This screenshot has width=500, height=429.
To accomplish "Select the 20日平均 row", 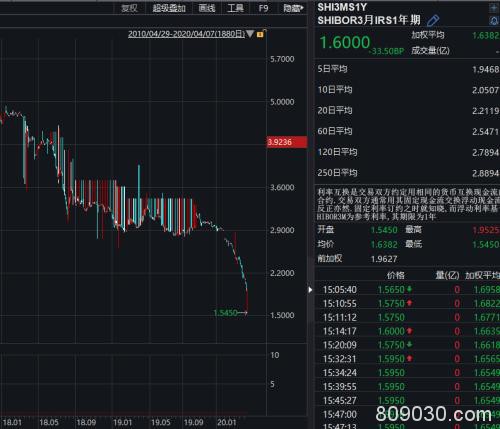I will click(x=407, y=111).
